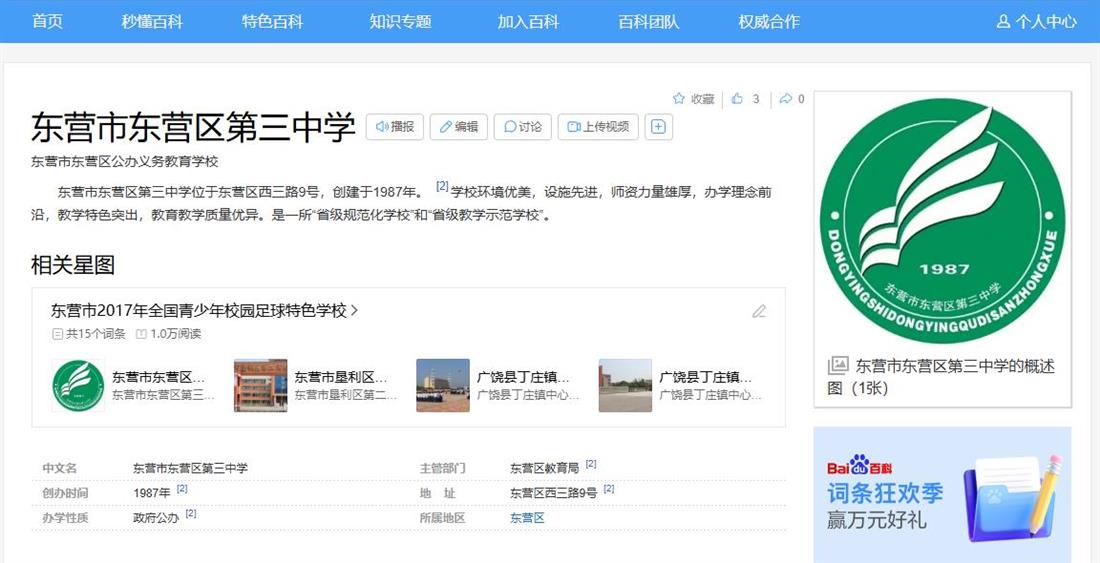Open reference [2] next to 东营区西三路9号
This screenshot has height=563, width=1100.
[x=608, y=489]
